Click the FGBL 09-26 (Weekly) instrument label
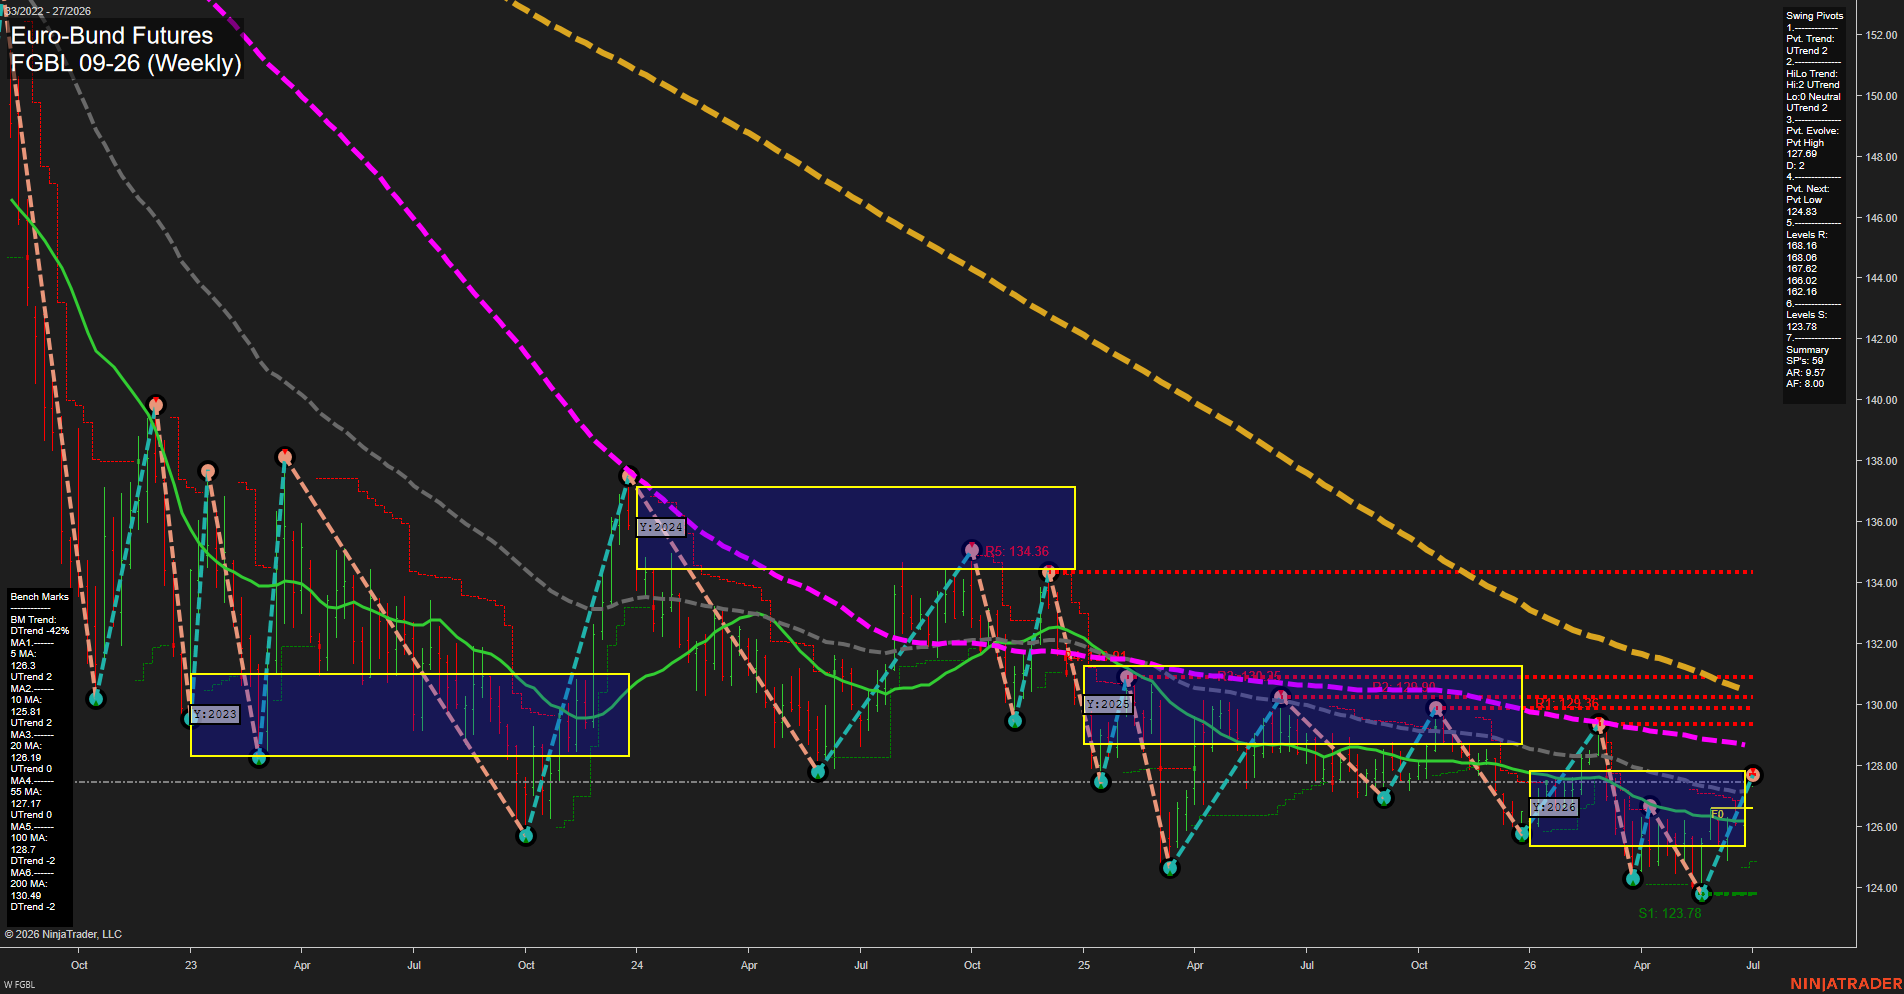The height and width of the screenshot is (994, 1904). (x=126, y=64)
